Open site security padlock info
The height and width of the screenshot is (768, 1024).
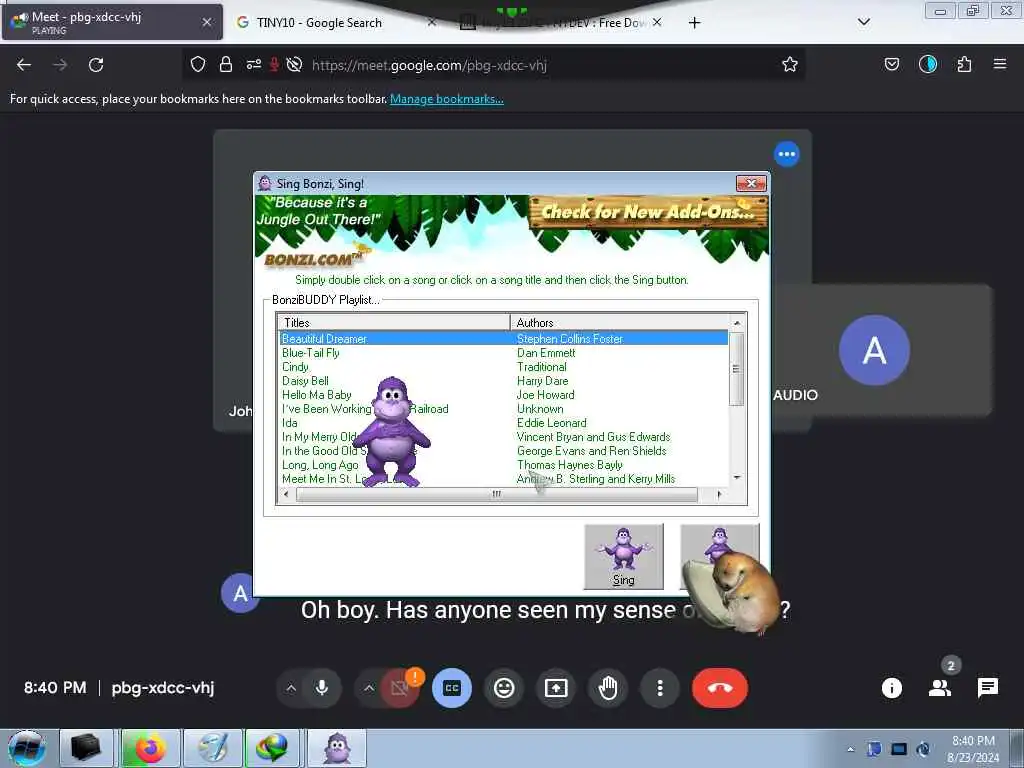(226, 64)
